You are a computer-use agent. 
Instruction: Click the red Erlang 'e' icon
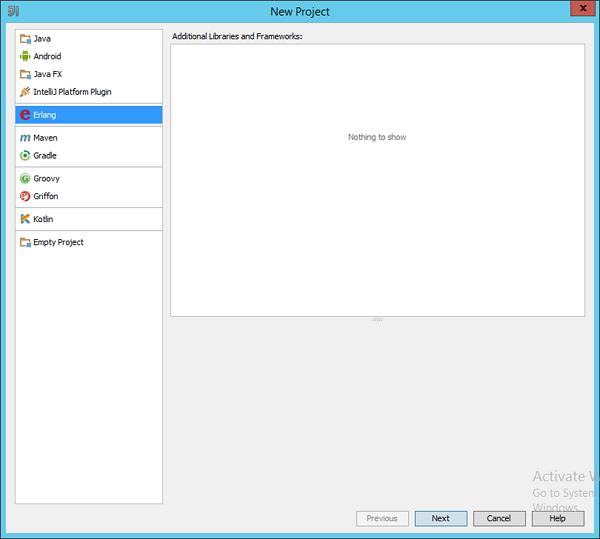25,115
